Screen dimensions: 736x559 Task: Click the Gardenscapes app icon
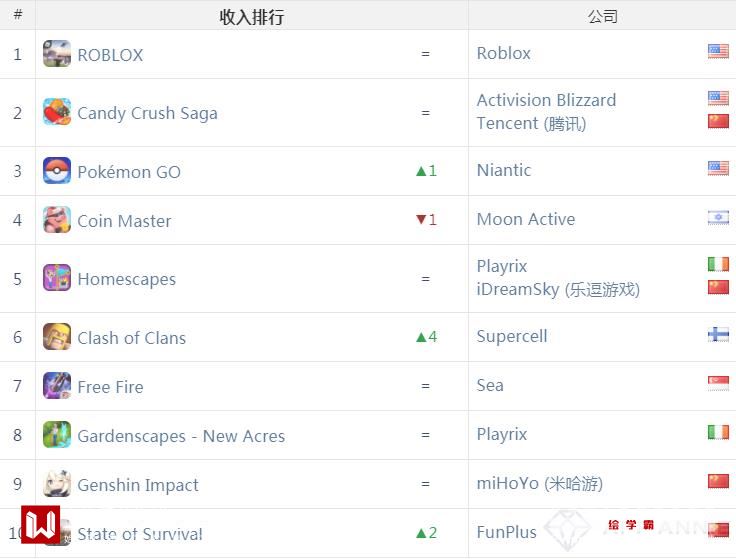coord(57,435)
